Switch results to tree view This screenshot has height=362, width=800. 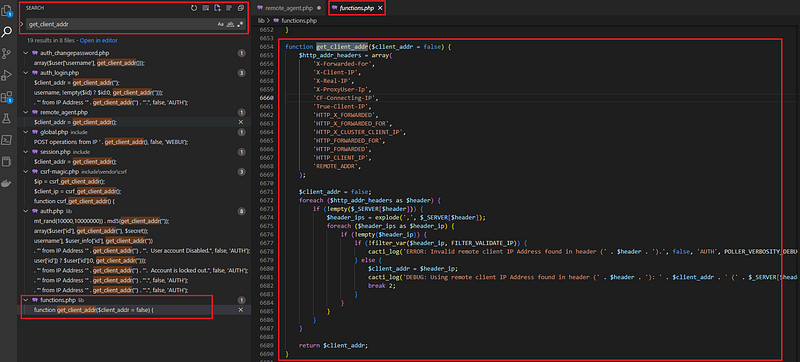229,8
